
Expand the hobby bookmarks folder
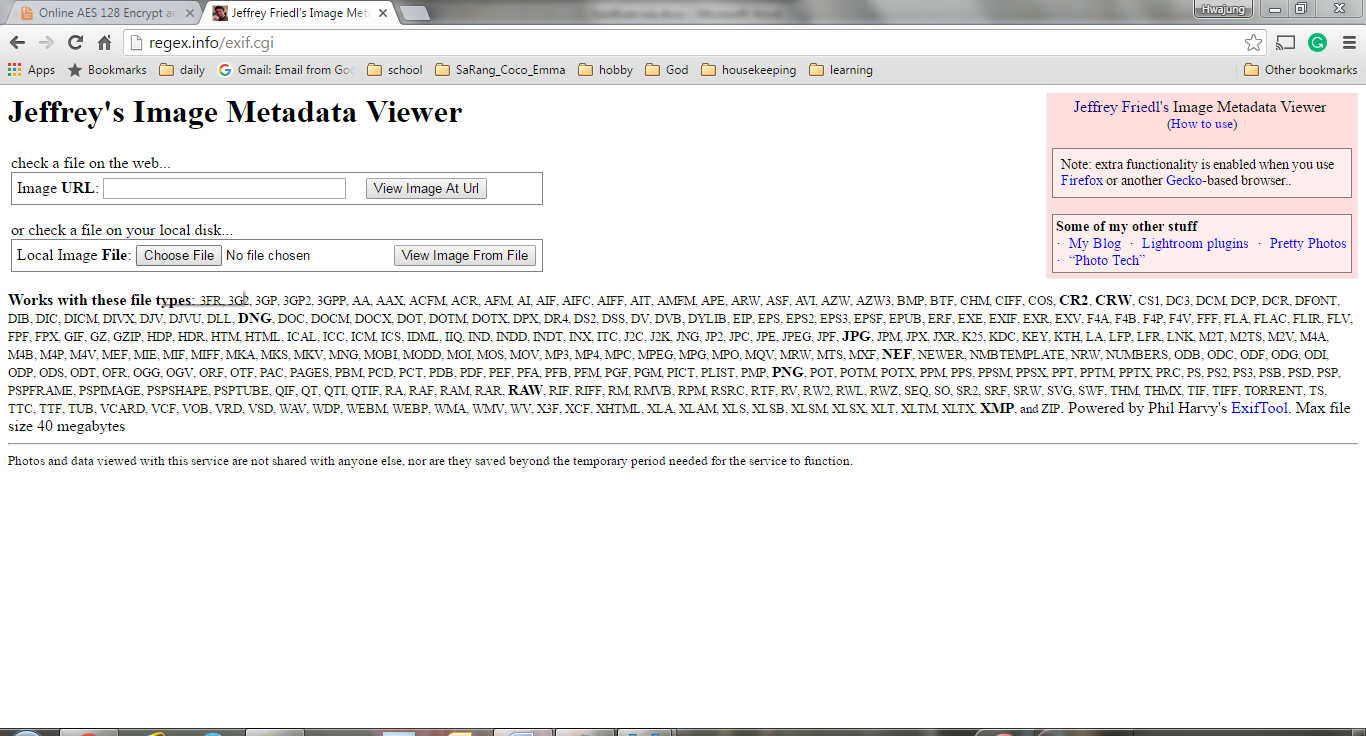pos(605,70)
